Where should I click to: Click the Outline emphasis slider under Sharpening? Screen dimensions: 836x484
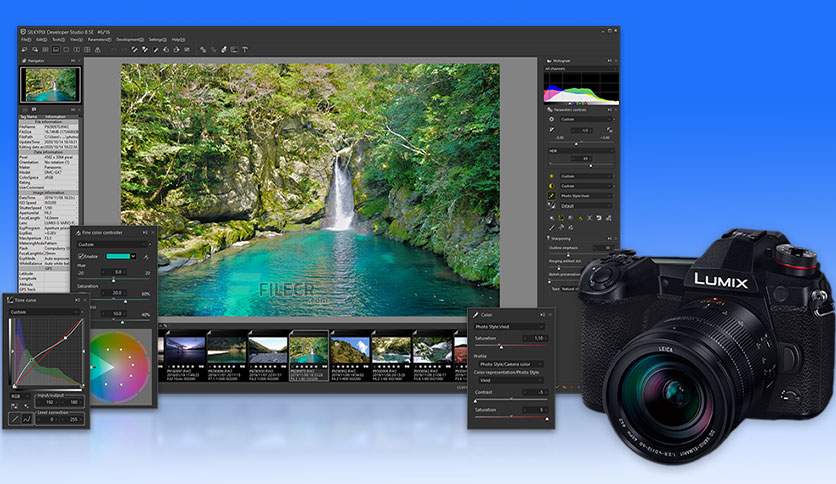(579, 254)
